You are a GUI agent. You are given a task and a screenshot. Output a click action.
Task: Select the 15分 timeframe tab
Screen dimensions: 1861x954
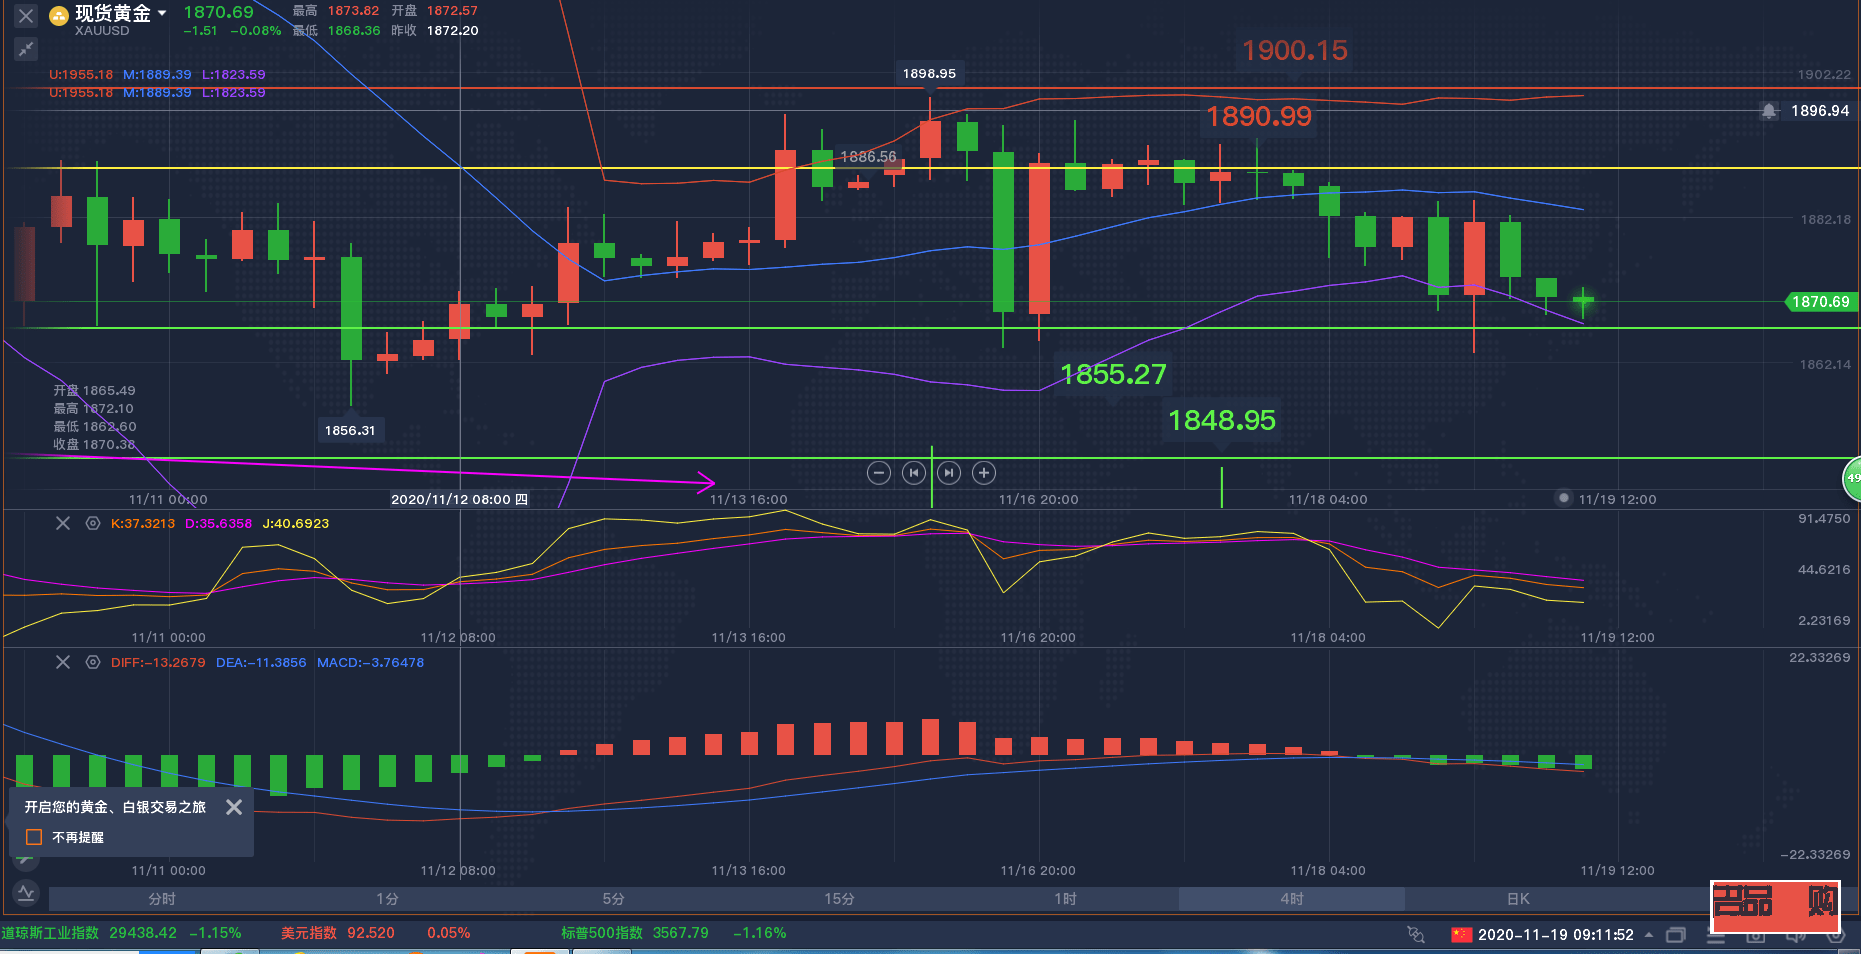coord(839,899)
